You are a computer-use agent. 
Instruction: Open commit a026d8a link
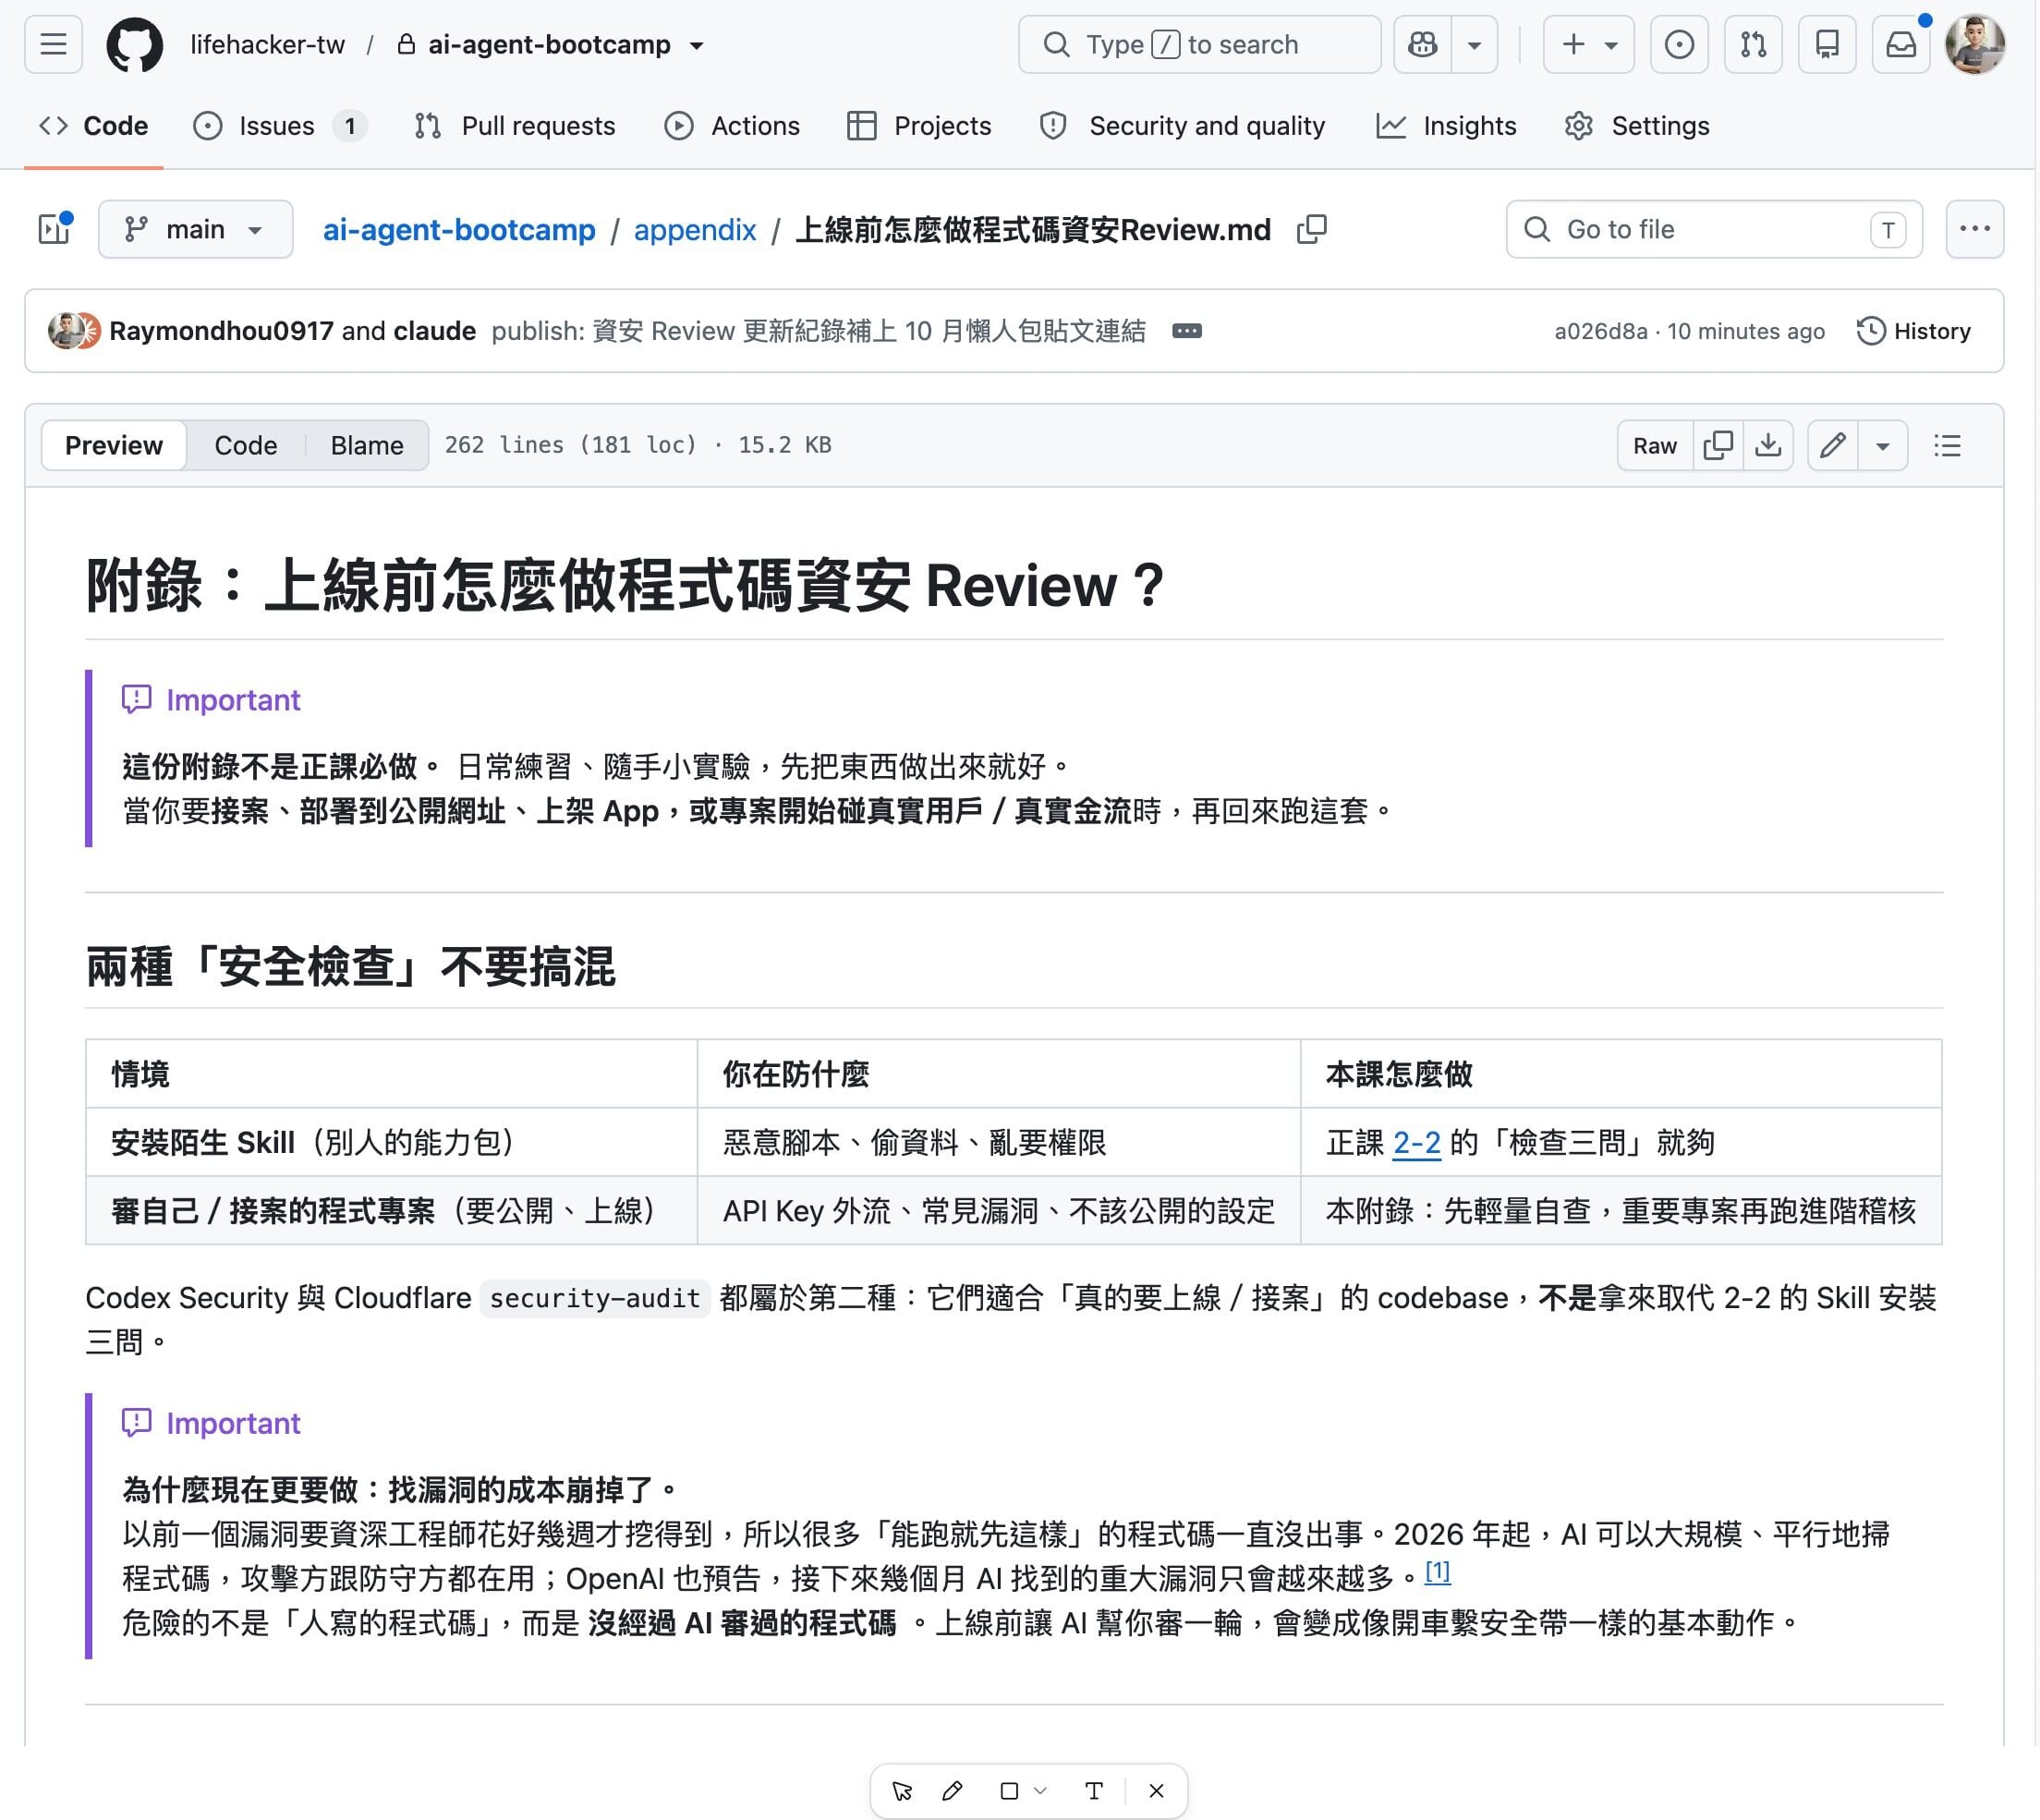[1600, 331]
